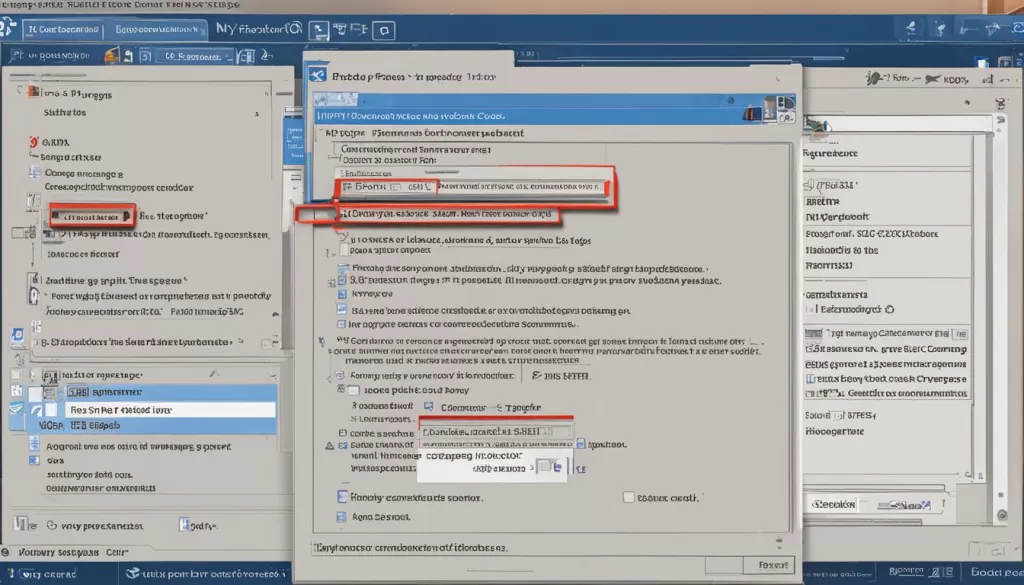Open the red-underlined combo box in the dialog
The image size is (1024, 585).
tap(496, 432)
